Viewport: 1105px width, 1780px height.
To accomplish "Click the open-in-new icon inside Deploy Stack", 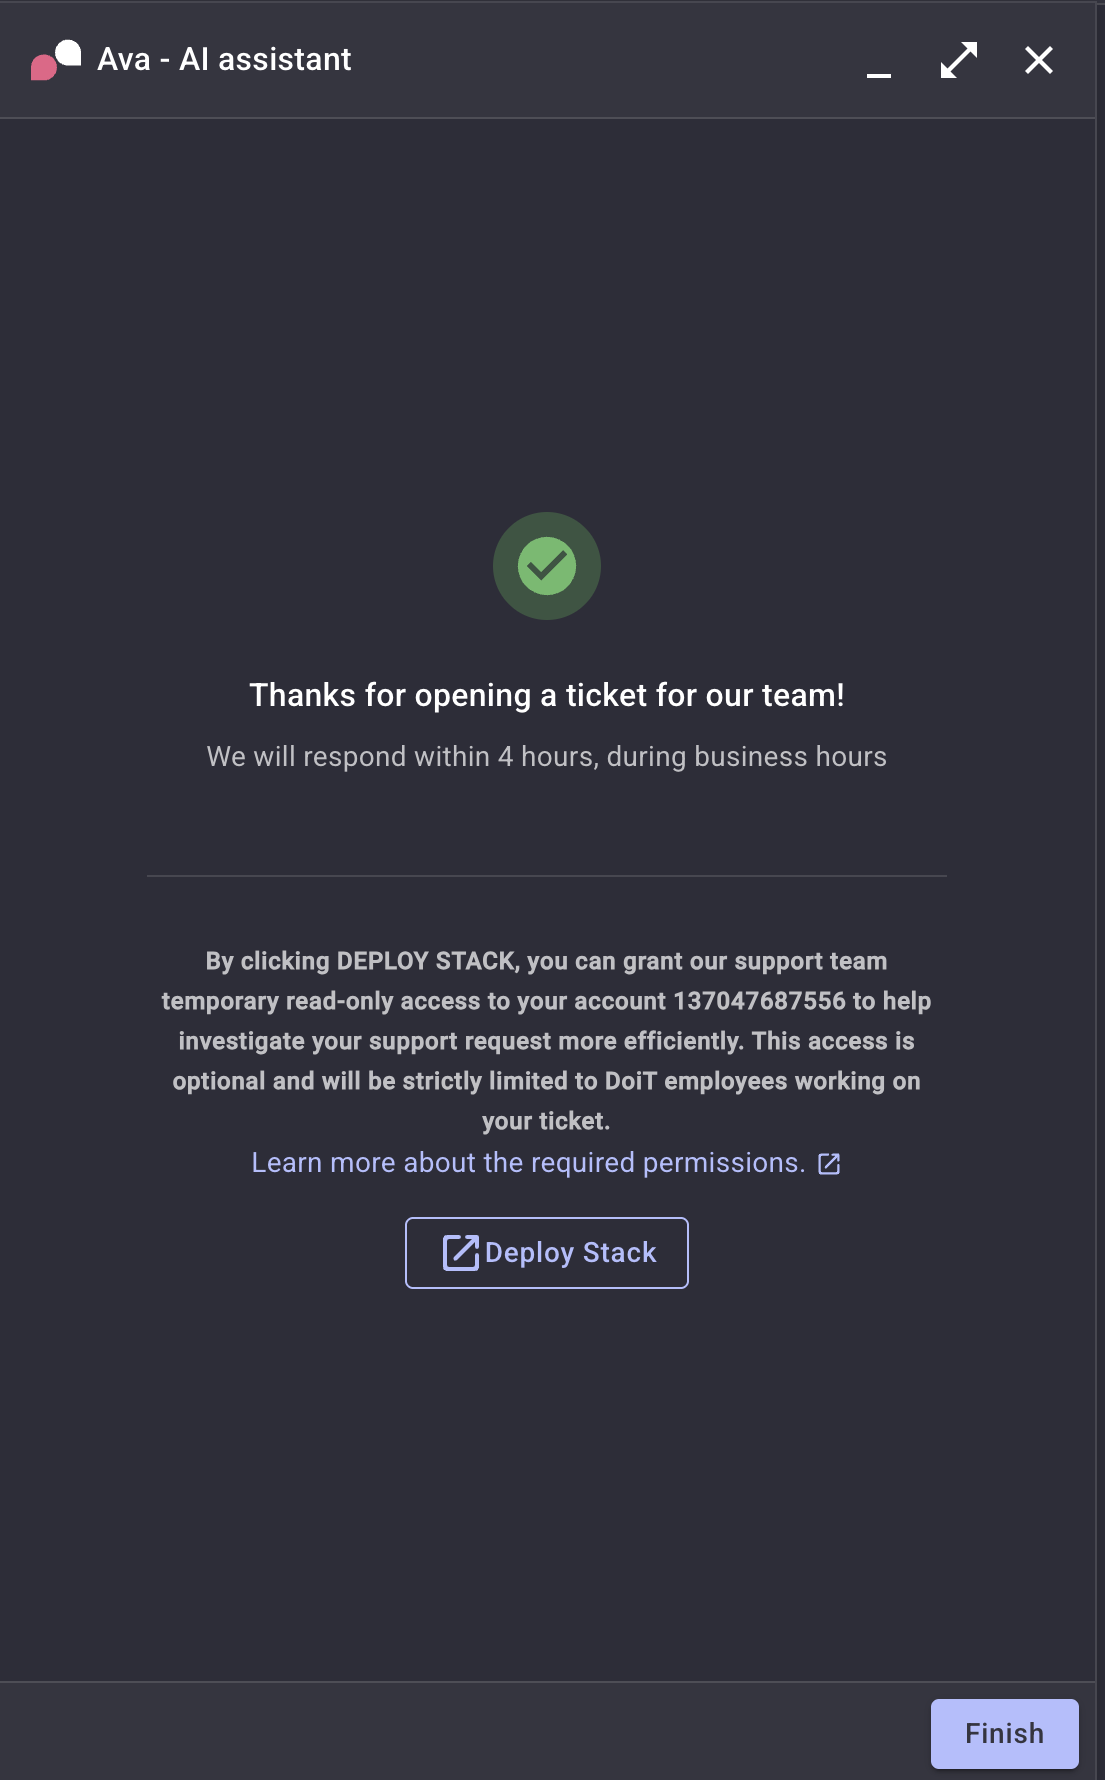I will point(461,1253).
